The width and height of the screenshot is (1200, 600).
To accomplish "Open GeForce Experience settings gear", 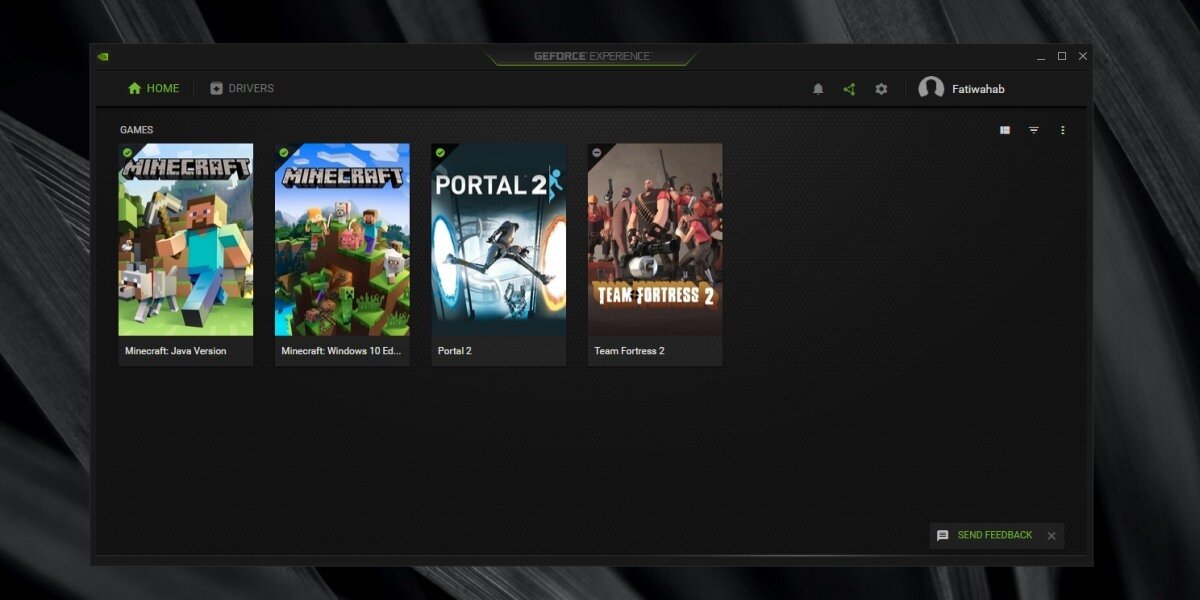I will [x=881, y=89].
